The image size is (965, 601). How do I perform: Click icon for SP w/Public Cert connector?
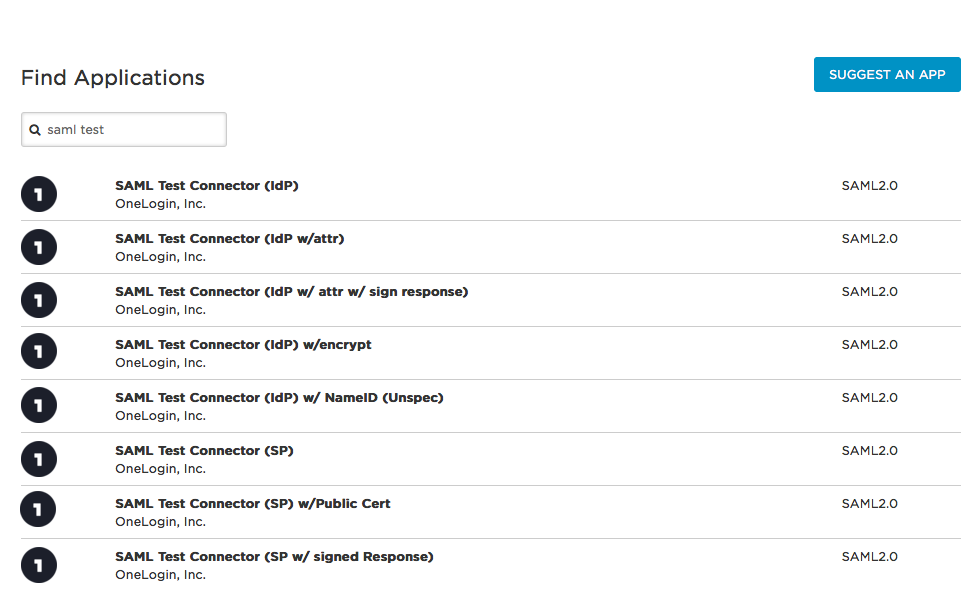38,509
